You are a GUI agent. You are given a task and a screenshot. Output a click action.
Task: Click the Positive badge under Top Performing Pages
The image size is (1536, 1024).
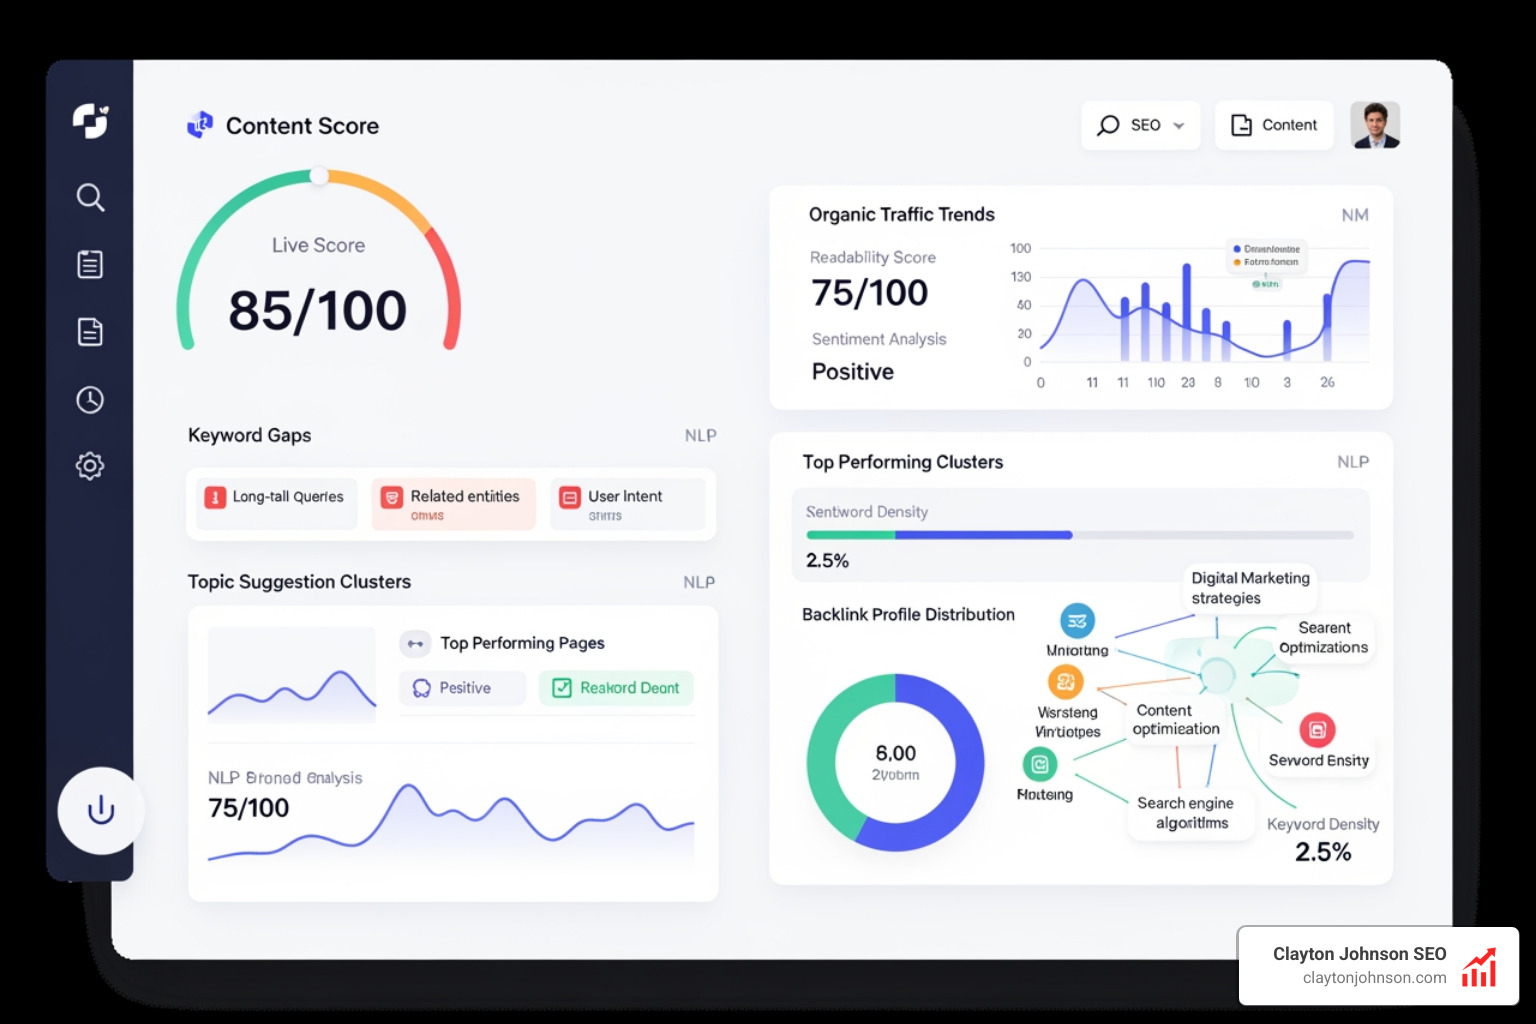462,688
